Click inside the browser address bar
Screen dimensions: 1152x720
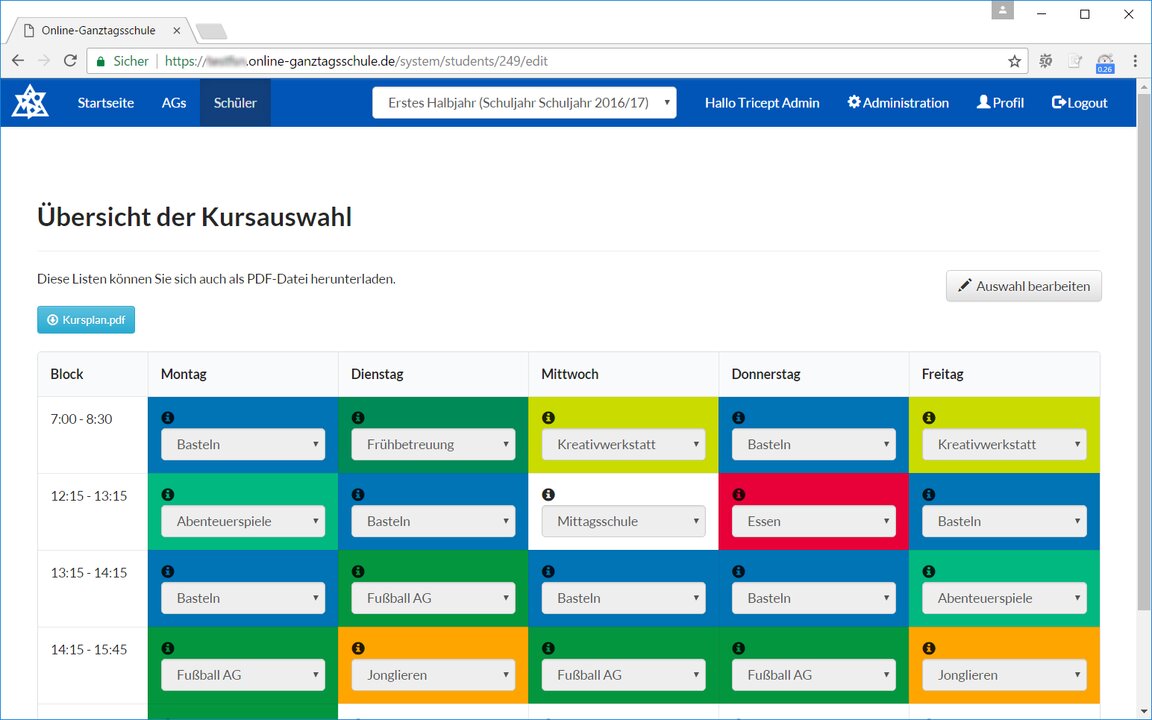[x=500, y=61]
